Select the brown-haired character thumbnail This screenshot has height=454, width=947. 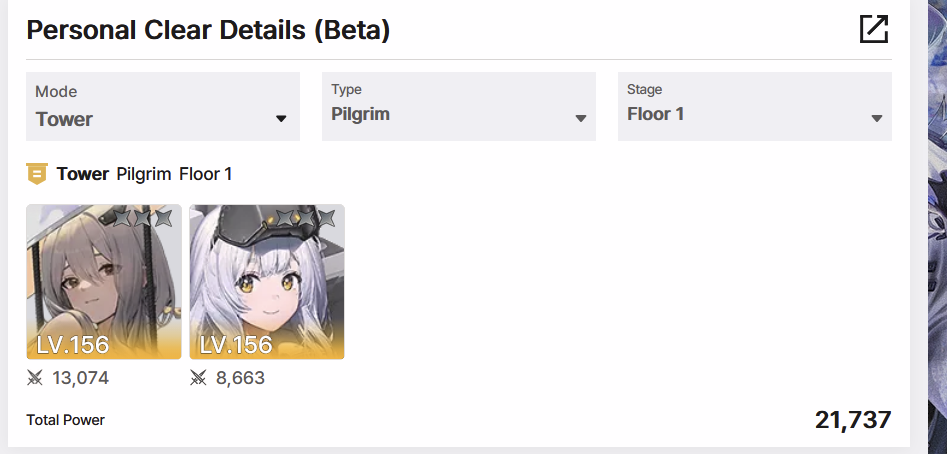(x=104, y=282)
